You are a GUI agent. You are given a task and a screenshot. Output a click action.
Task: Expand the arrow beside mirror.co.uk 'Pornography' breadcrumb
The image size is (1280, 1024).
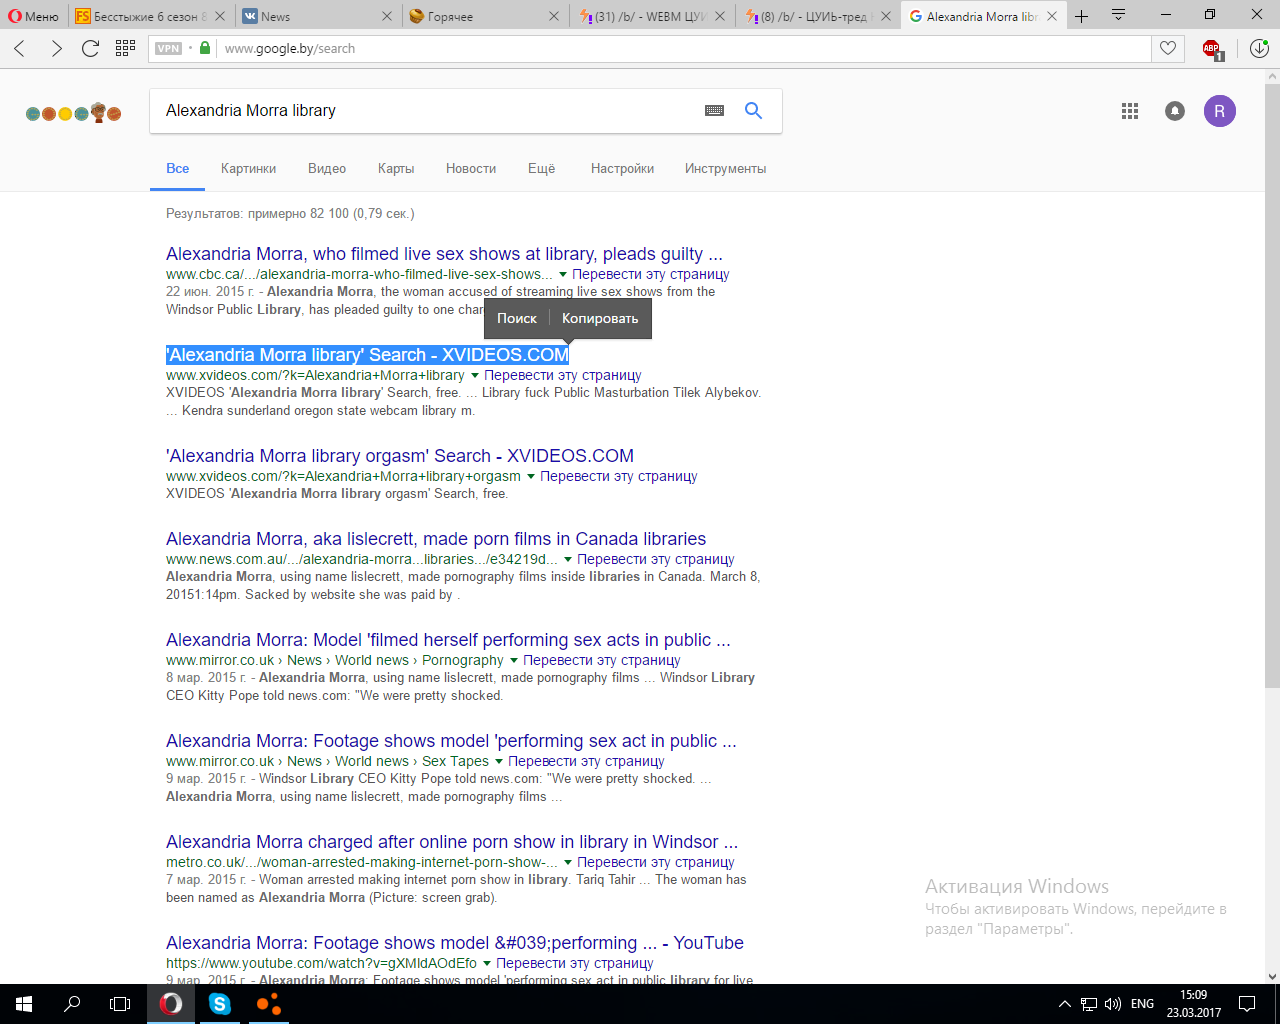(x=514, y=661)
